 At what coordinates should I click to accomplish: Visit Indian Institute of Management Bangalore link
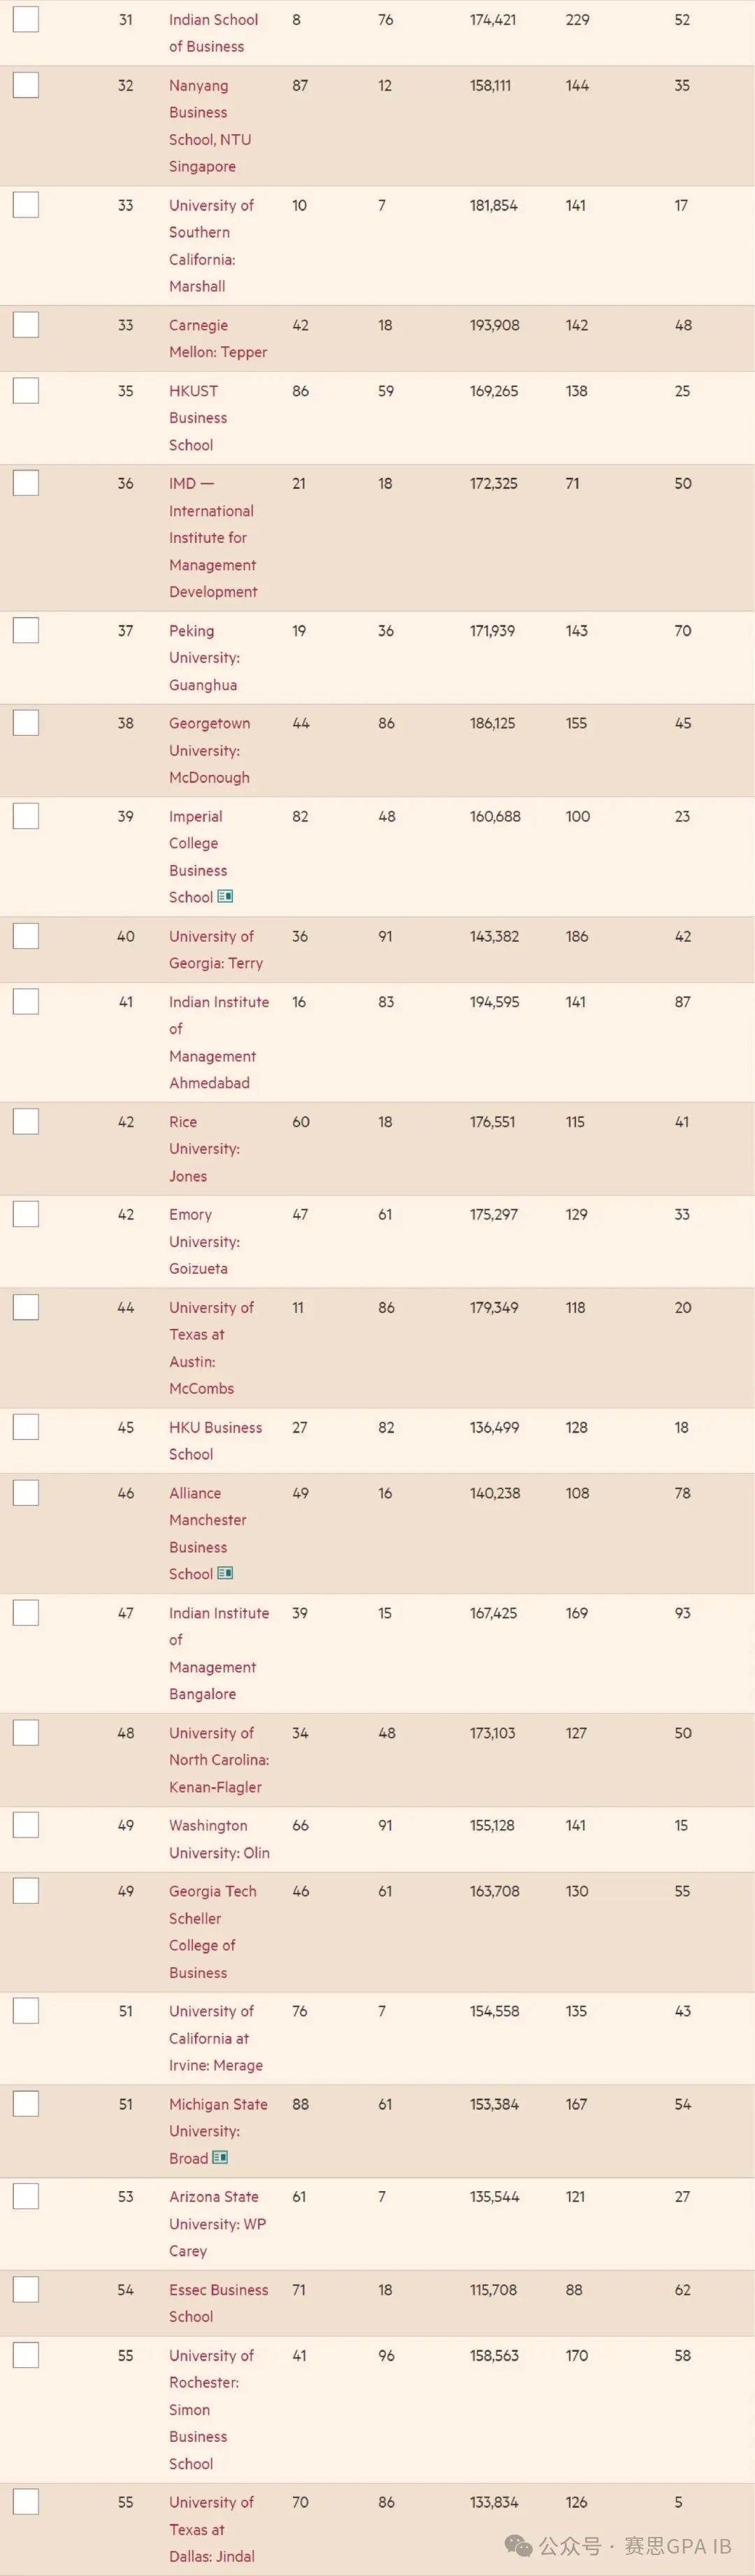tap(219, 1653)
